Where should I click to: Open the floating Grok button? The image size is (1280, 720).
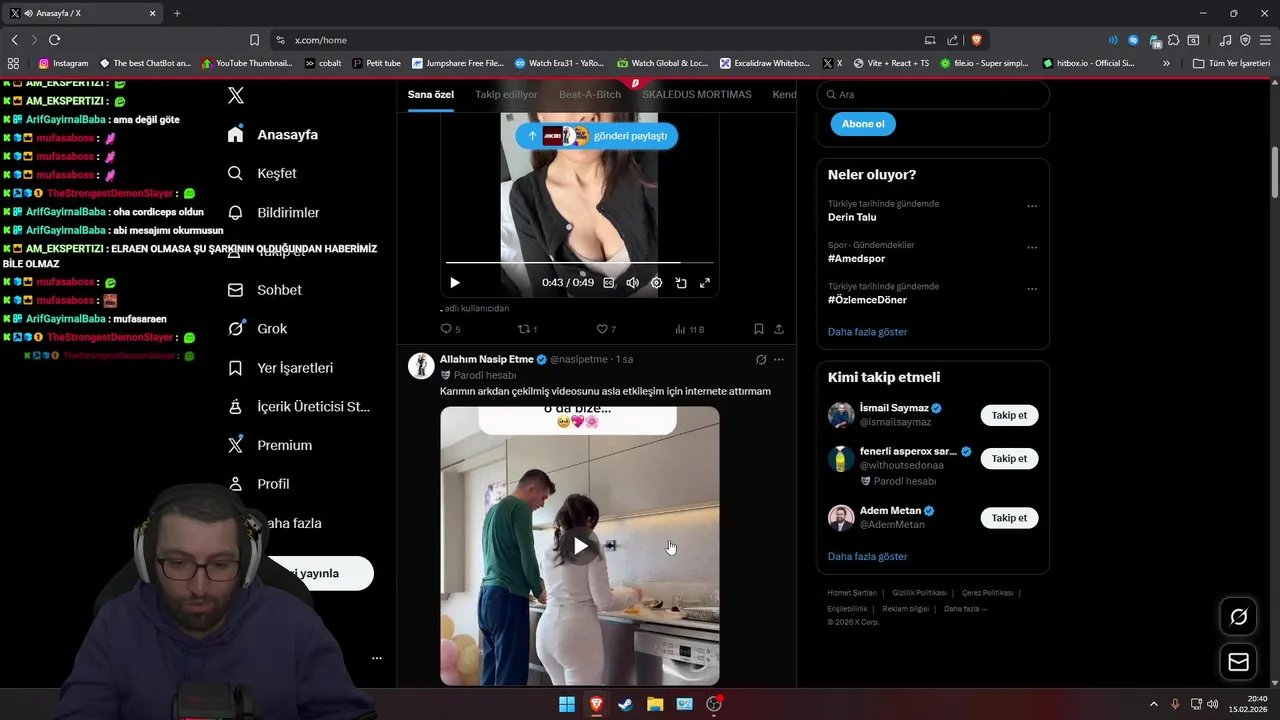(x=1238, y=617)
